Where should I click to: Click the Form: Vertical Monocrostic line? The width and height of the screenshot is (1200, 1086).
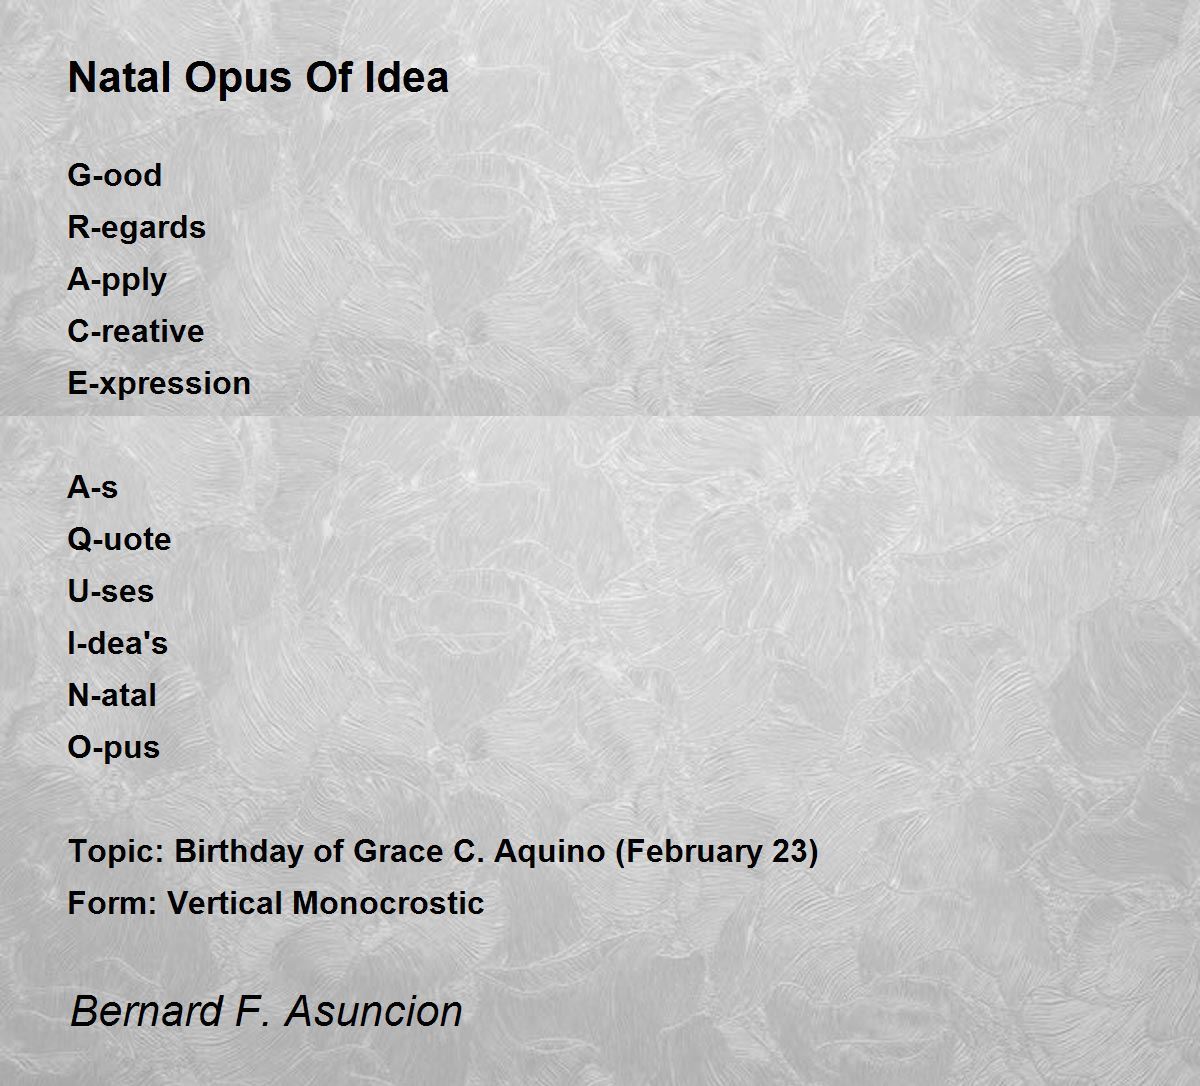pos(276,903)
